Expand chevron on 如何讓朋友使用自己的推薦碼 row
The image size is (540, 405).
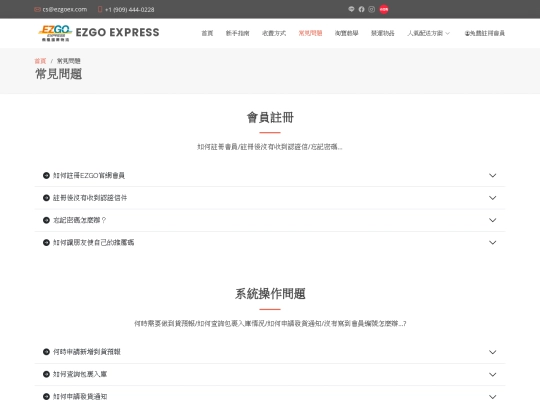coord(492,242)
